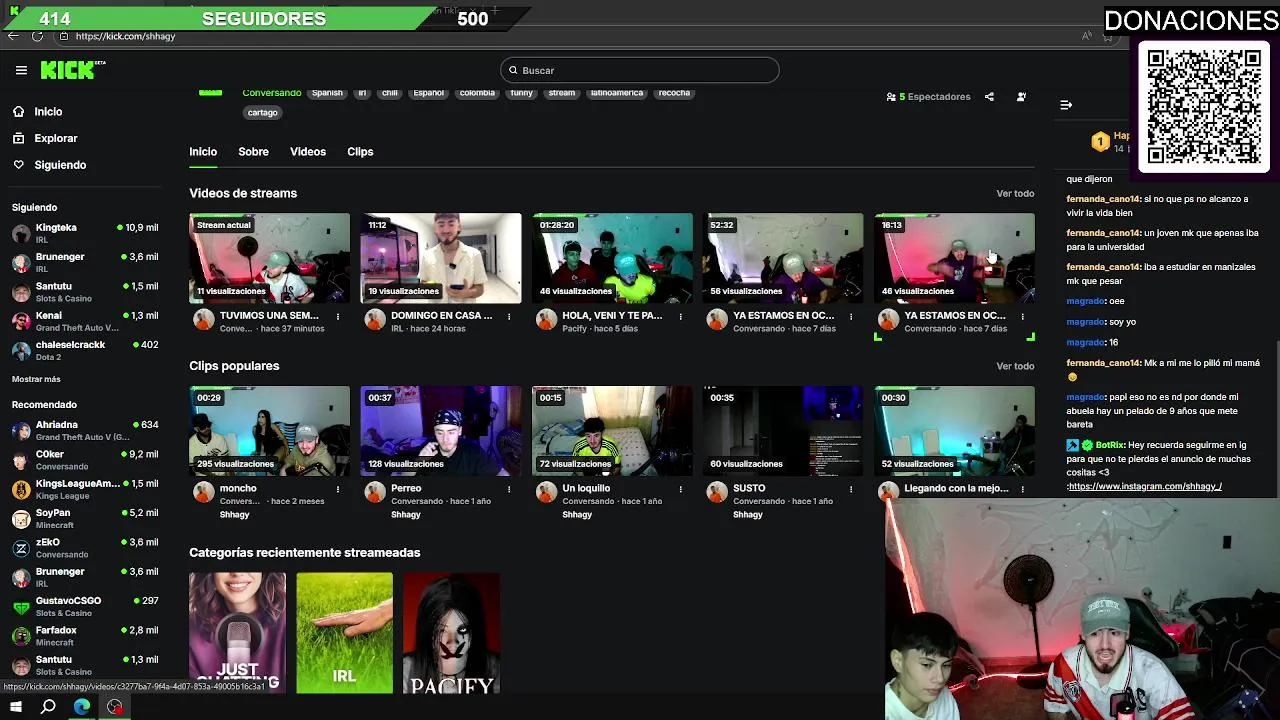Viewport: 1280px width, 720px height.
Task: Open the hamburger menu beside Kick logo
Action: tap(21, 70)
